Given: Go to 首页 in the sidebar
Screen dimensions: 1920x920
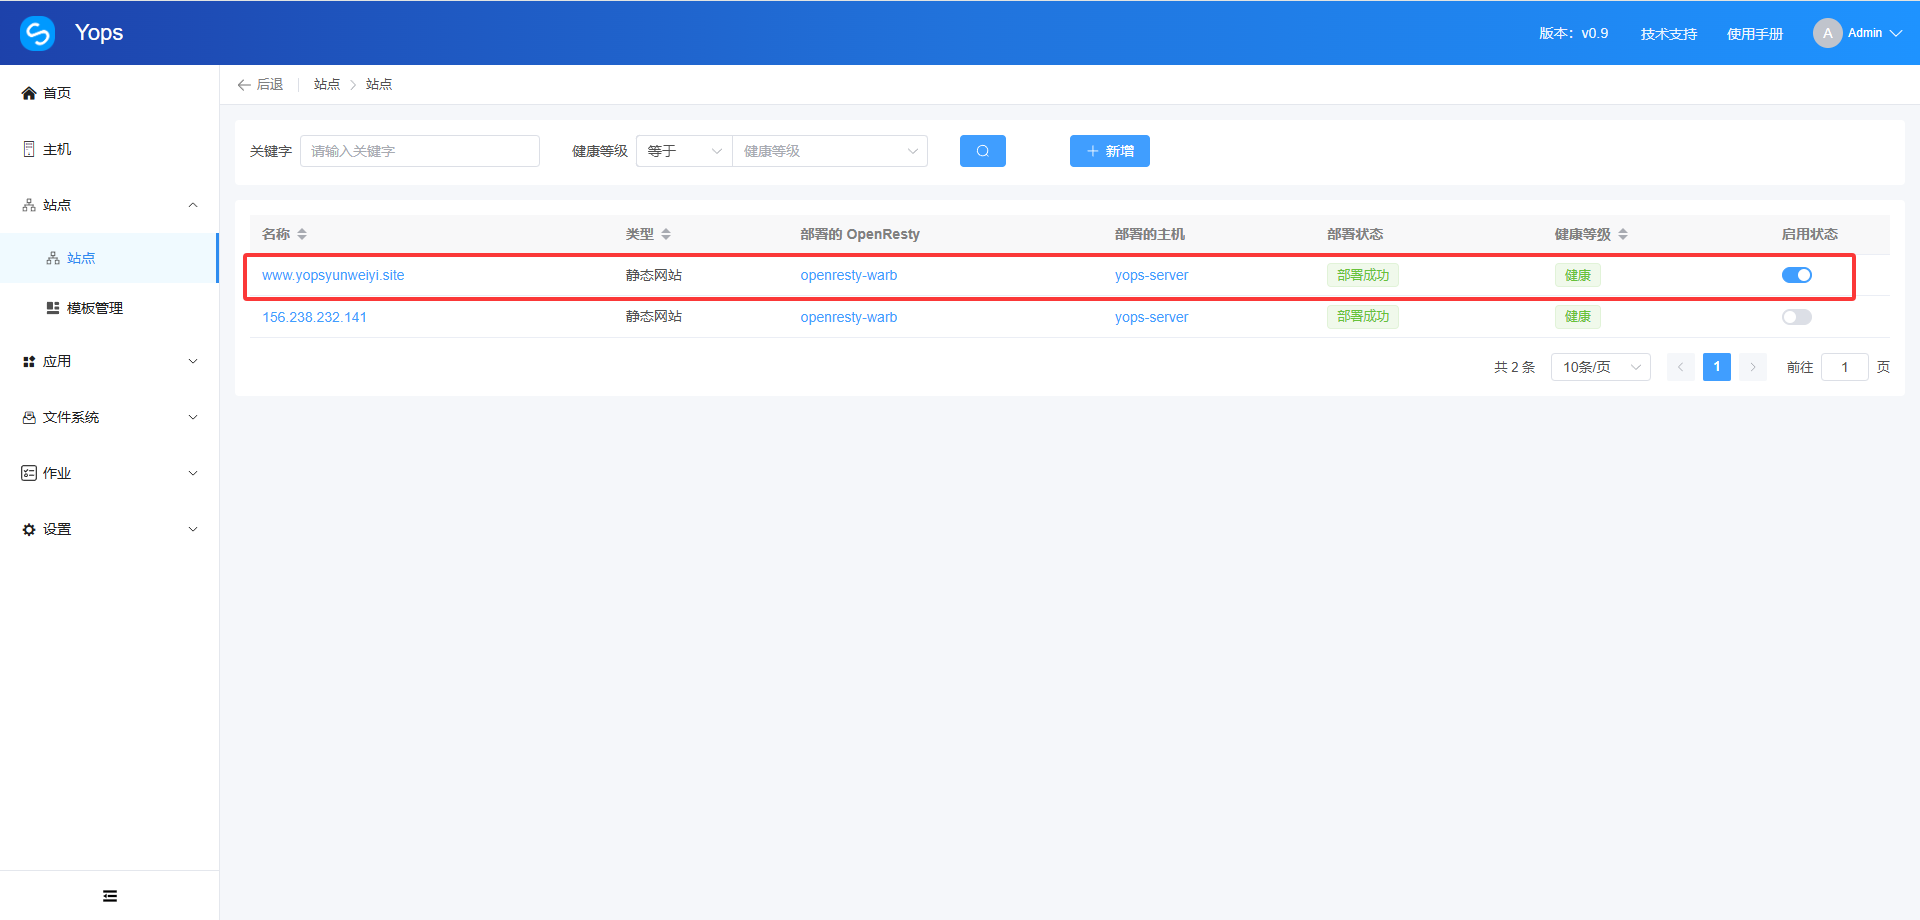Looking at the screenshot, I should (57, 93).
